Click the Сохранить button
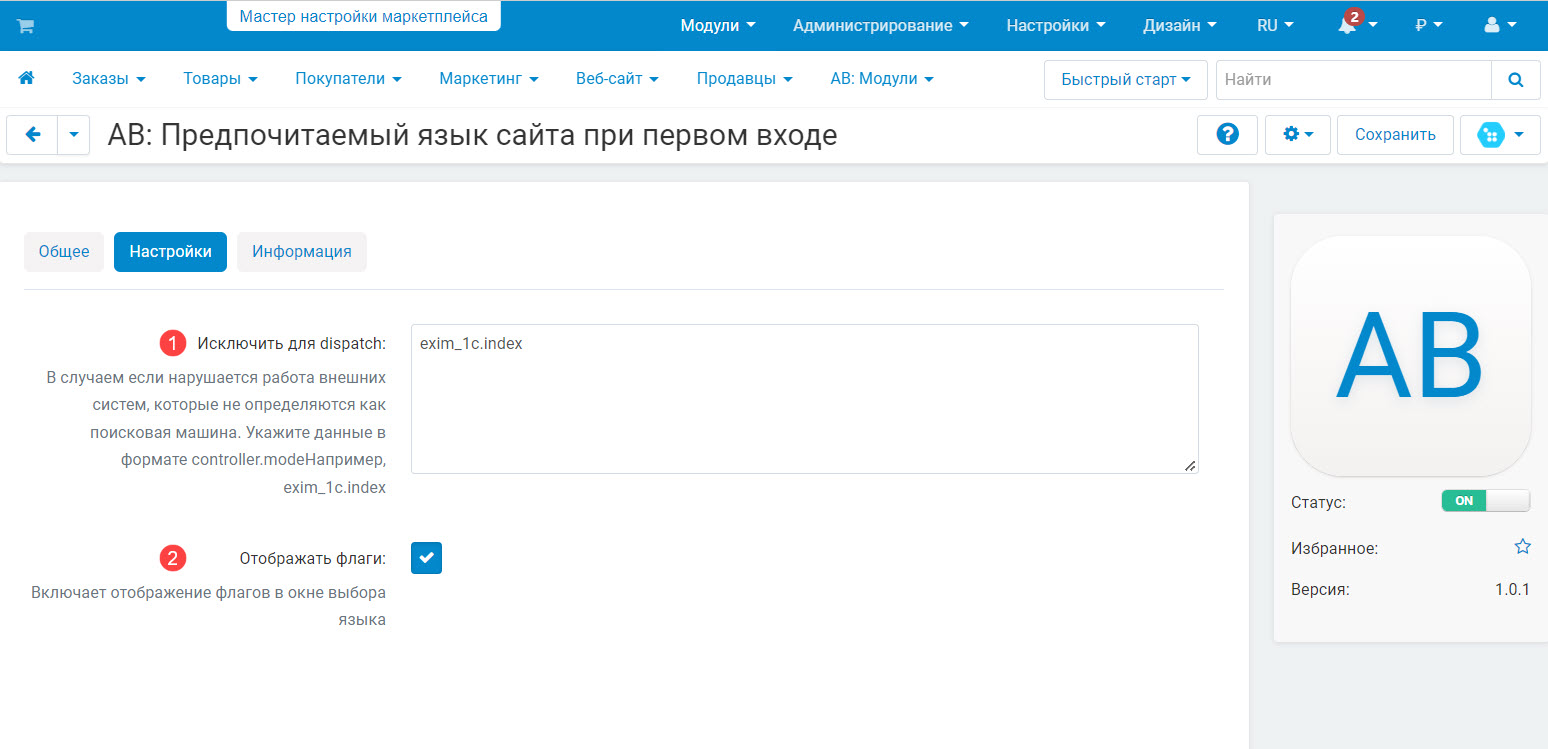The width and height of the screenshot is (1548, 749). pyautogui.click(x=1395, y=134)
